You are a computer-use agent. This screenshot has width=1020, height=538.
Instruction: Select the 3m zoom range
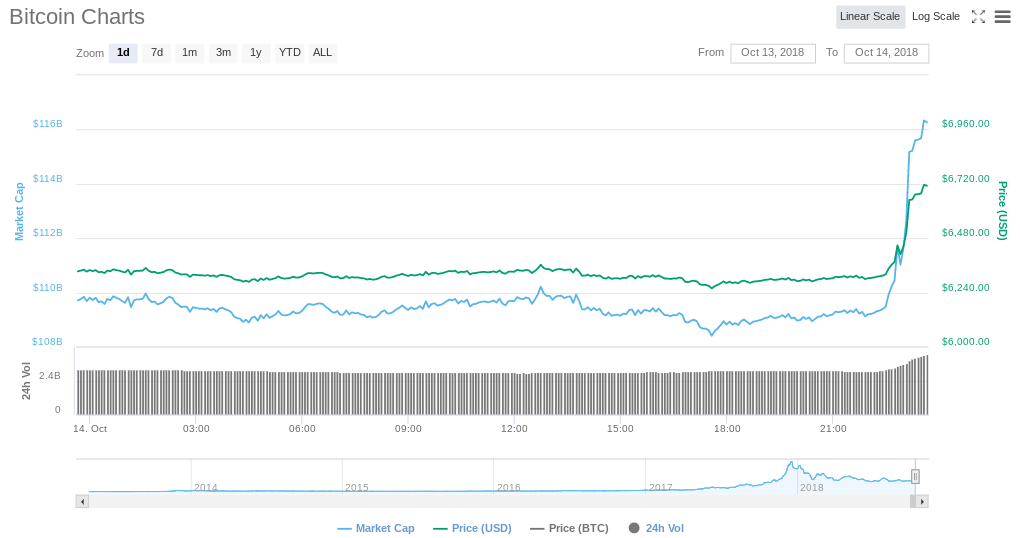(223, 53)
